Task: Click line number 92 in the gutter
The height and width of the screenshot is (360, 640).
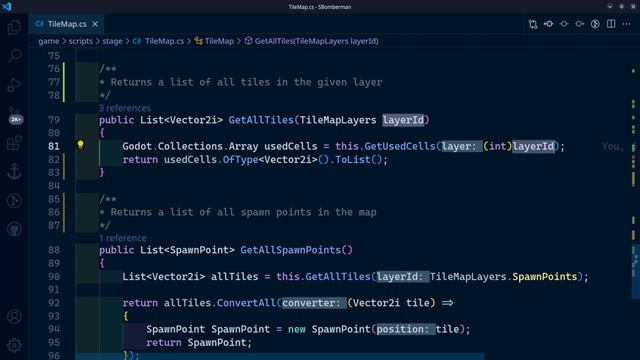Action: [54, 303]
